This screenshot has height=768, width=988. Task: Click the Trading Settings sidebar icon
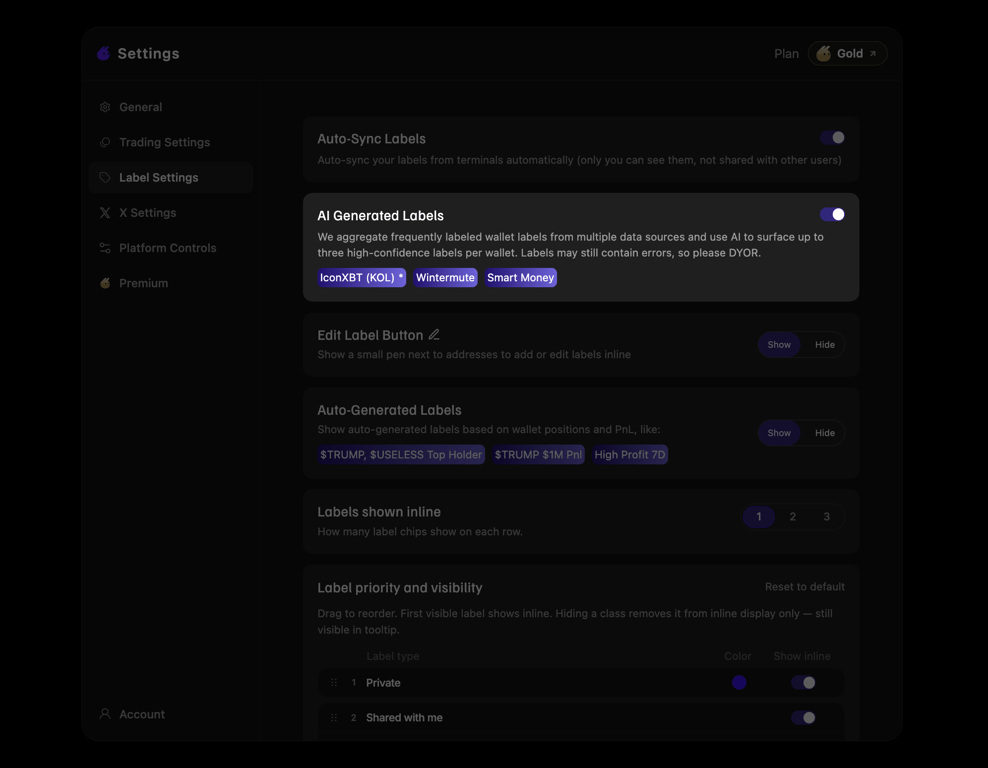click(105, 142)
